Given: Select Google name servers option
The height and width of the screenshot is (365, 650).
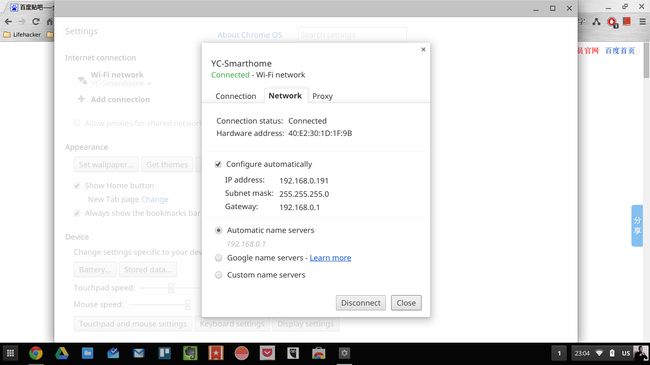Looking at the screenshot, I should click(x=218, y=258).
